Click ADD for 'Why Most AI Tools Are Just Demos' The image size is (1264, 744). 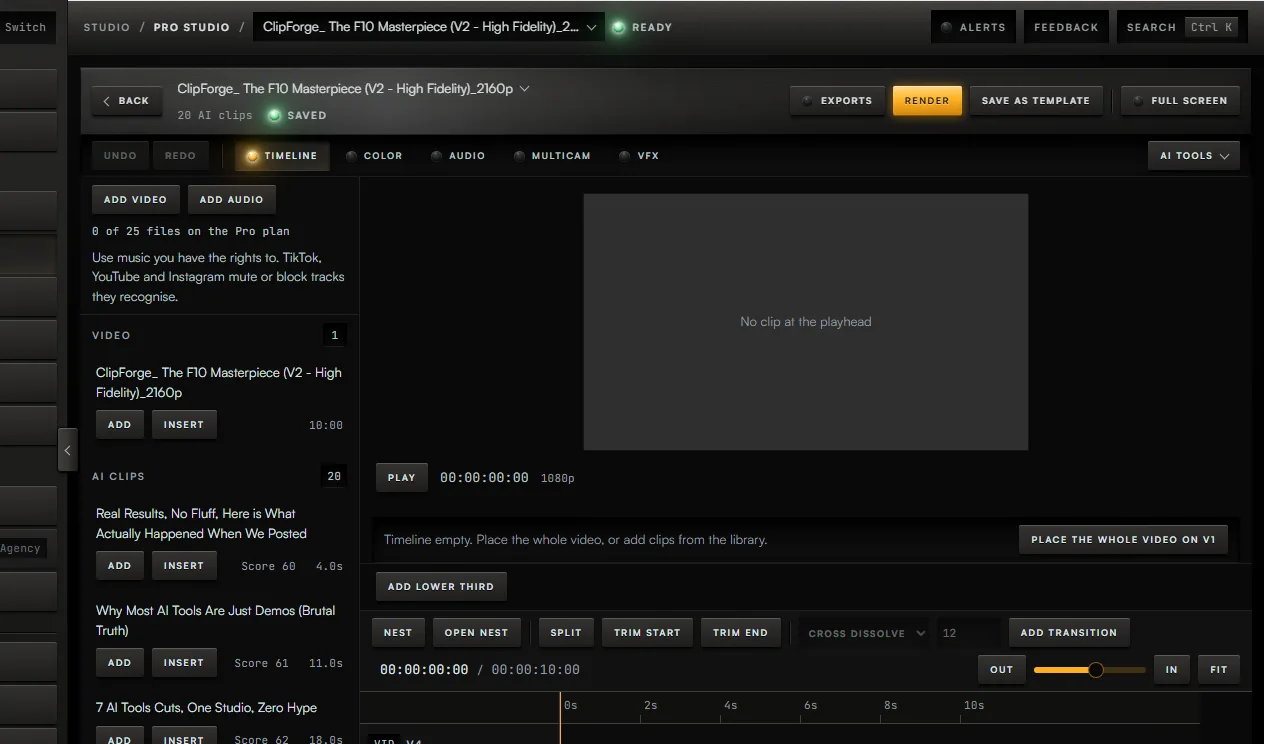click(x=120, y=663)
